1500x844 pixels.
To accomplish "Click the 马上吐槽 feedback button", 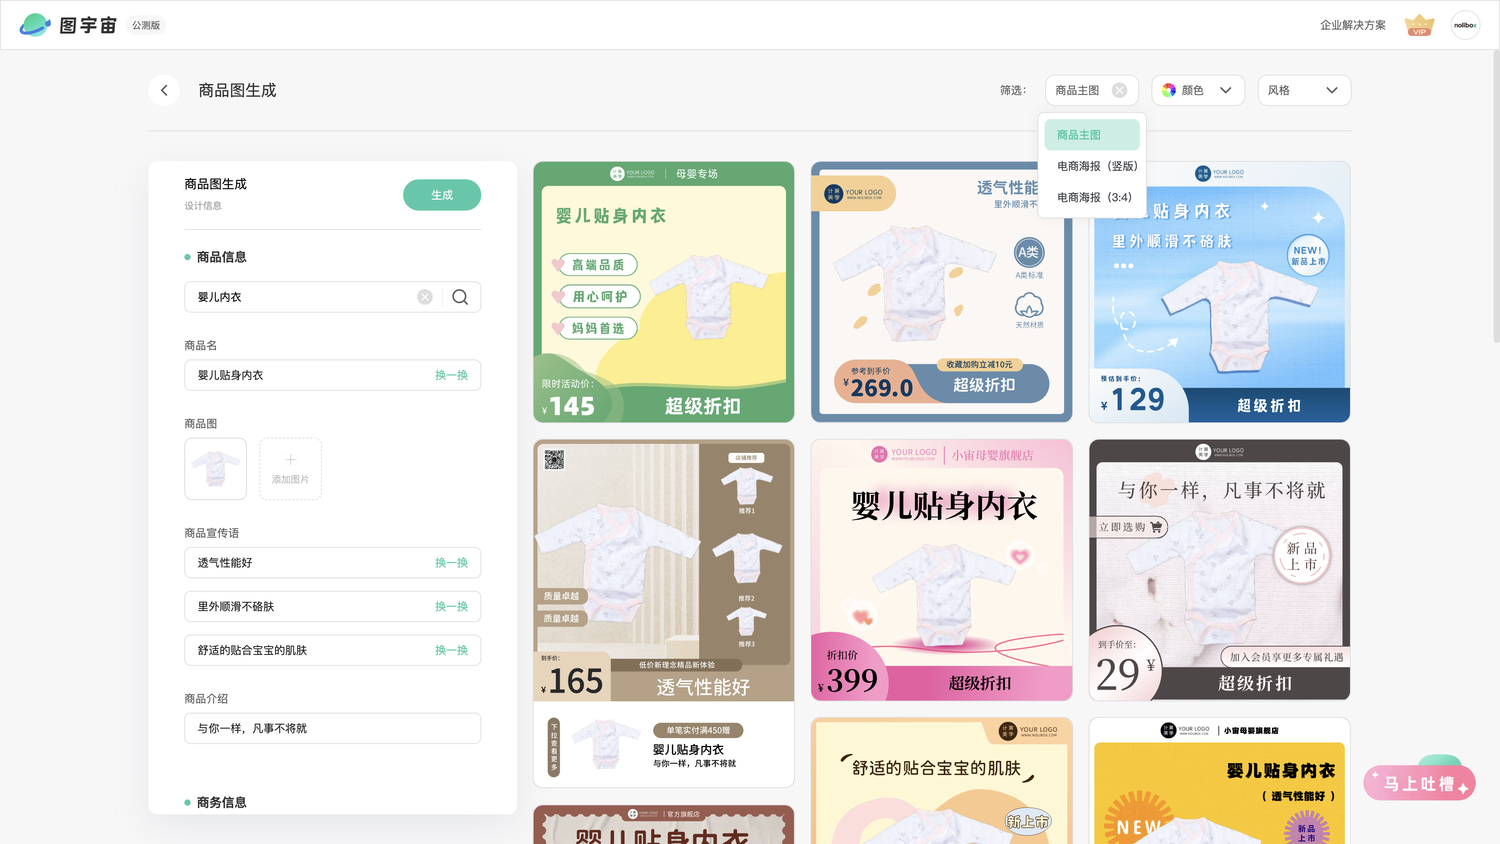I will coord(1419,783).
